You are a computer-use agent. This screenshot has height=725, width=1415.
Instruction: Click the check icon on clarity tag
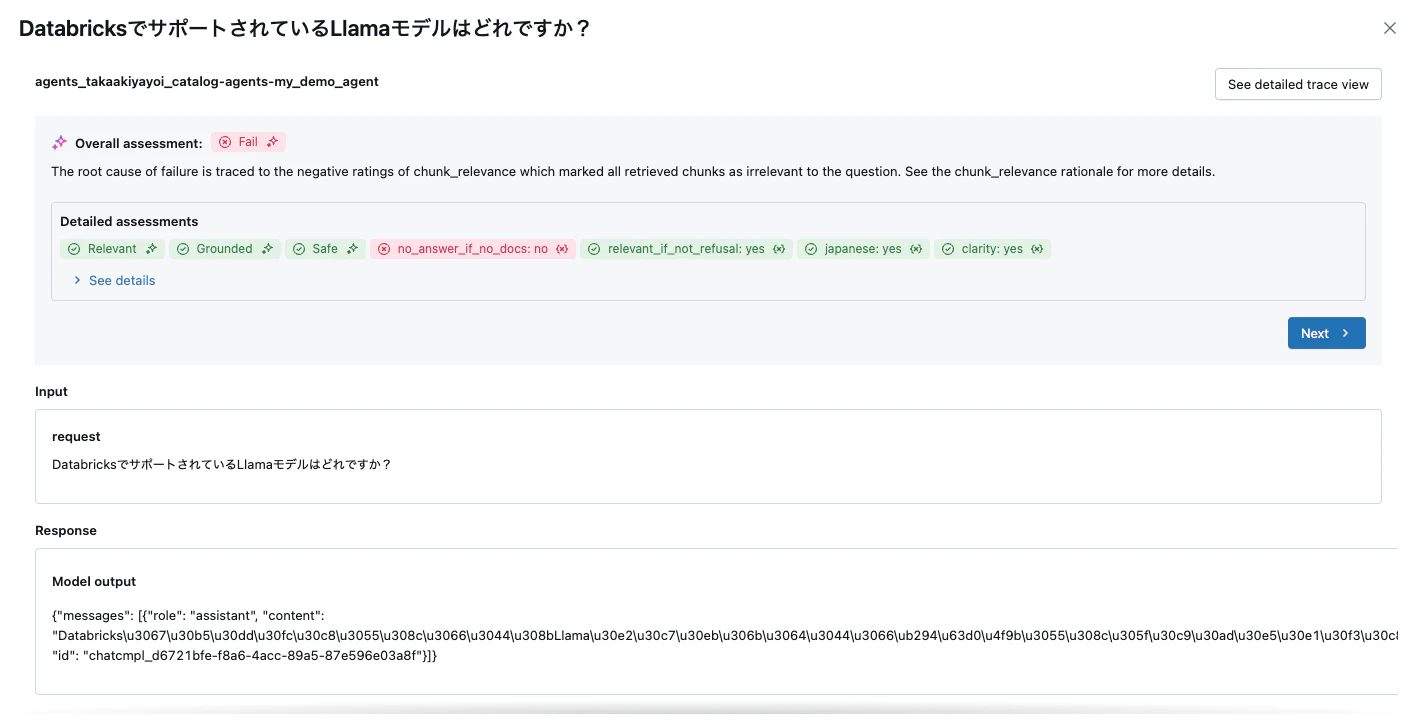(948, 249)
